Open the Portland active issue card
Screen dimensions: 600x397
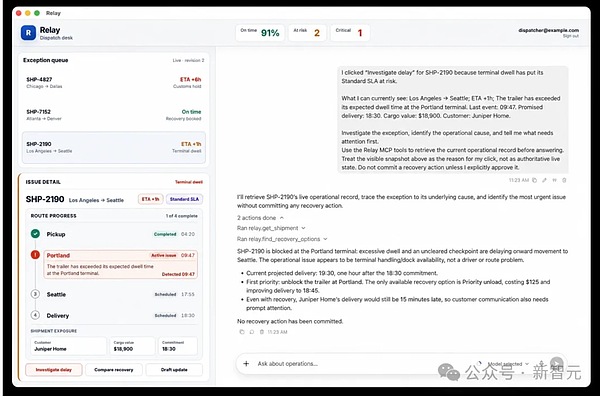tap(121, 264)
